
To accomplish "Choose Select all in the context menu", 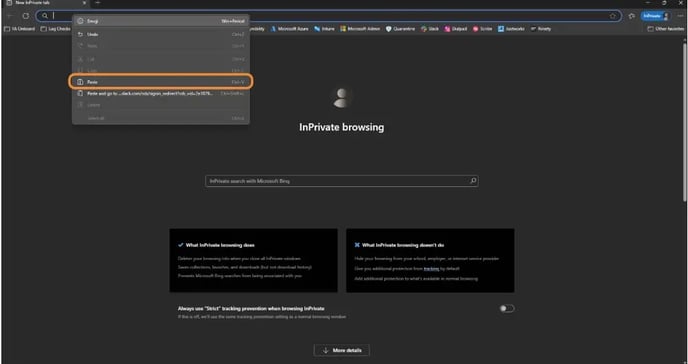I will point(161,118).
